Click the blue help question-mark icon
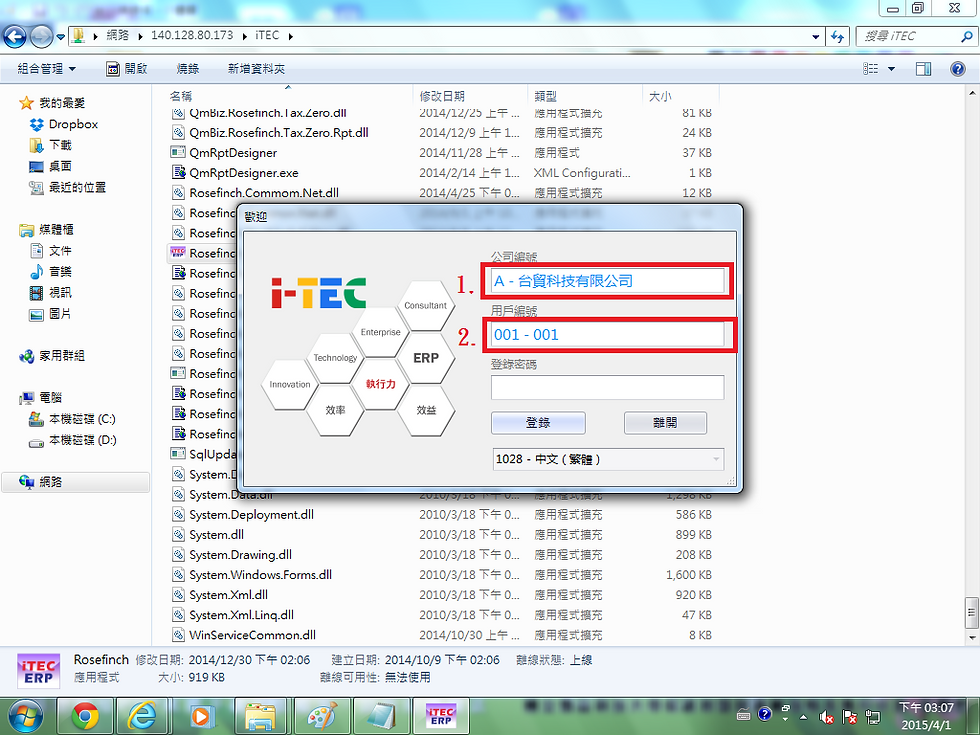This screenshot has width=980, height=735. (958, 69)
